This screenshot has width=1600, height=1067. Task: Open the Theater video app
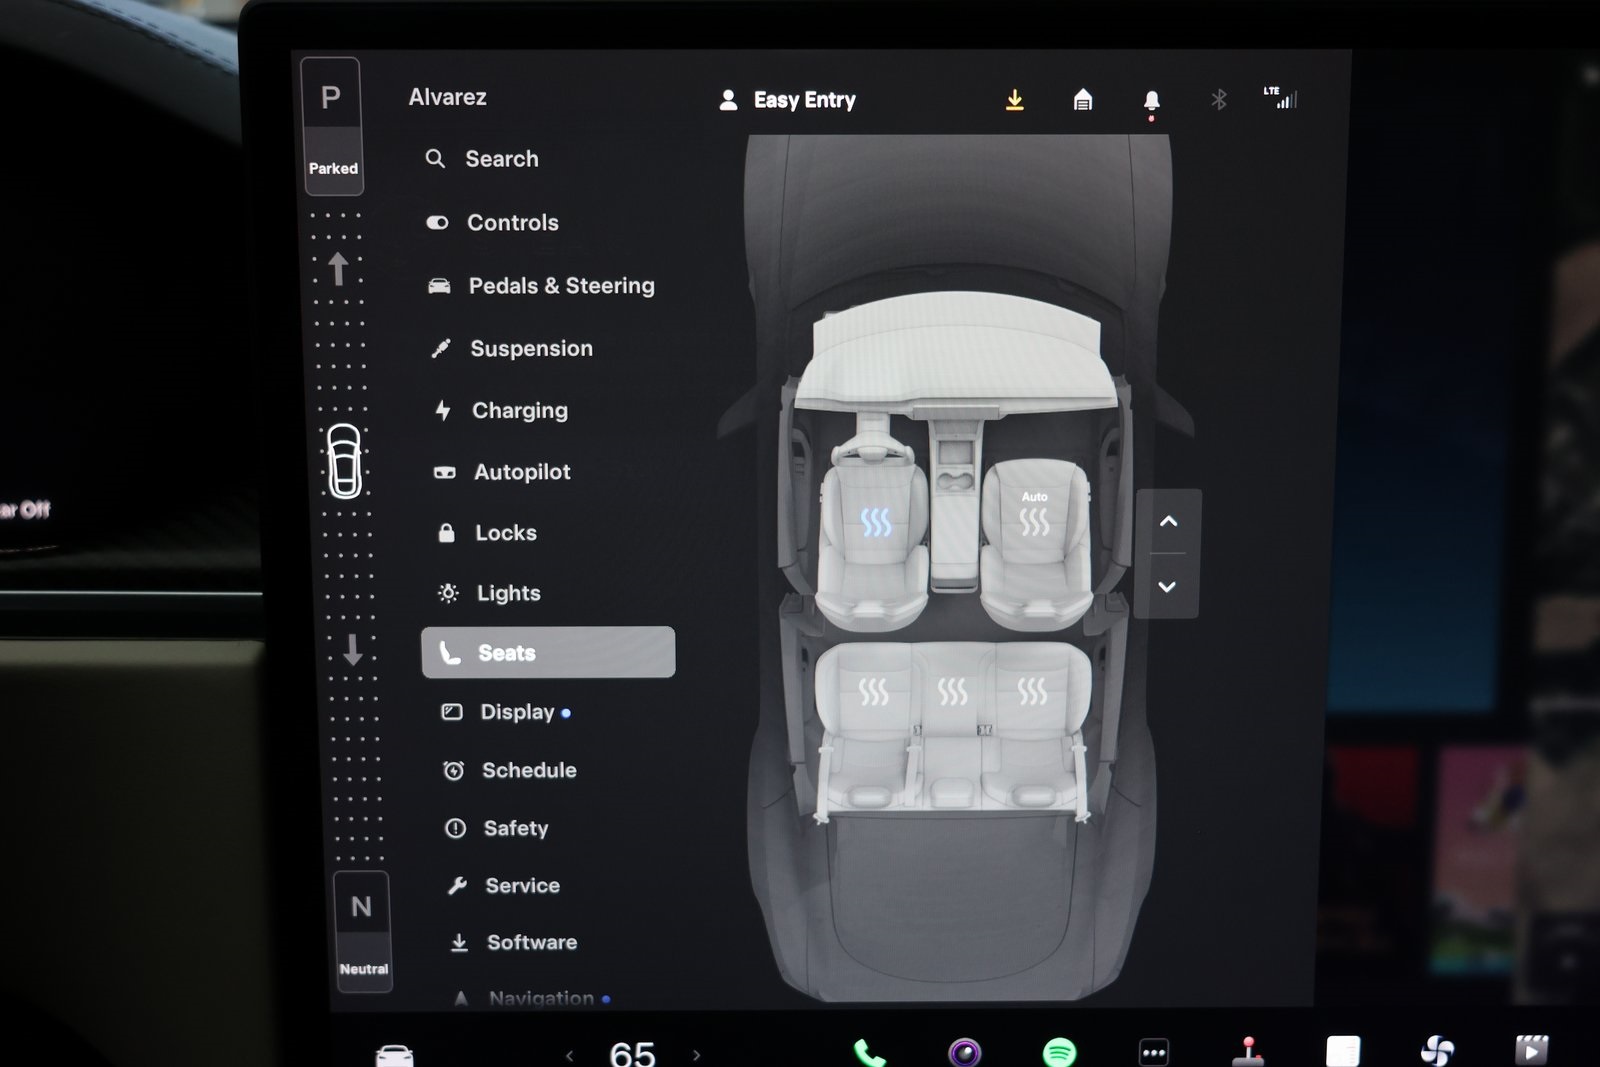[x=1532, y=1049]
